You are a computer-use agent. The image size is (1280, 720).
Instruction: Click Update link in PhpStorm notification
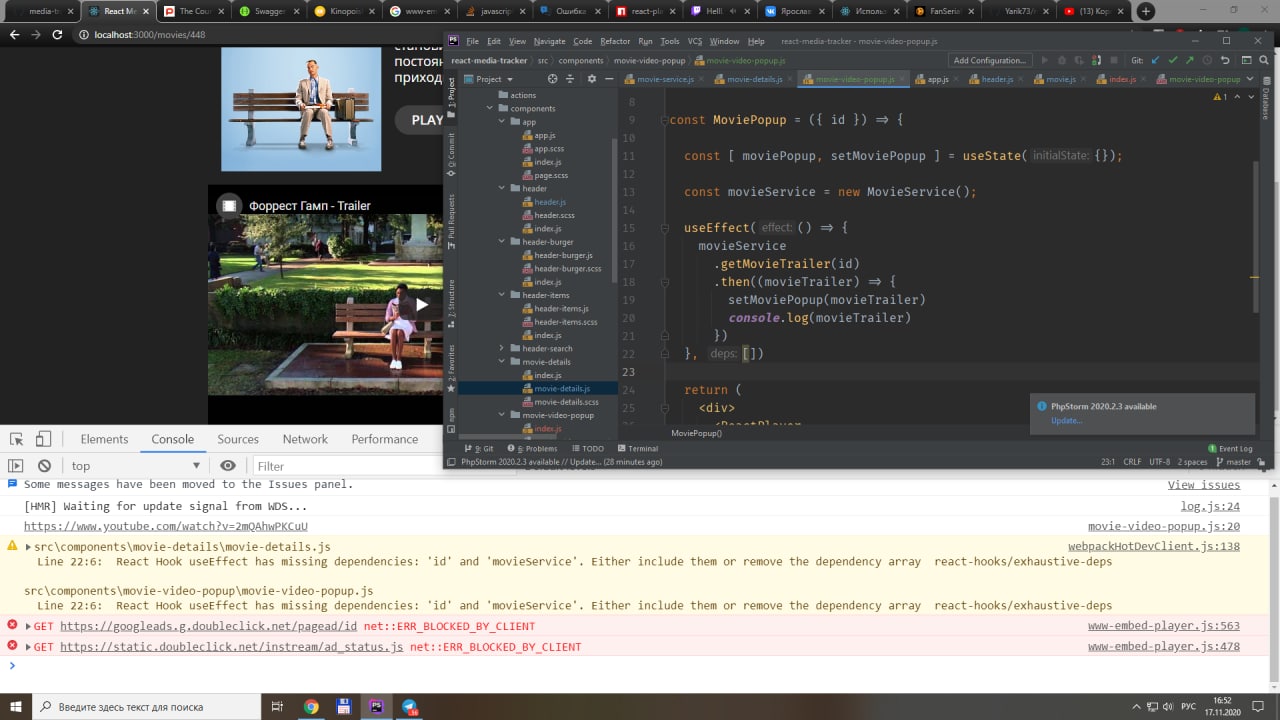click(1066, 420)
